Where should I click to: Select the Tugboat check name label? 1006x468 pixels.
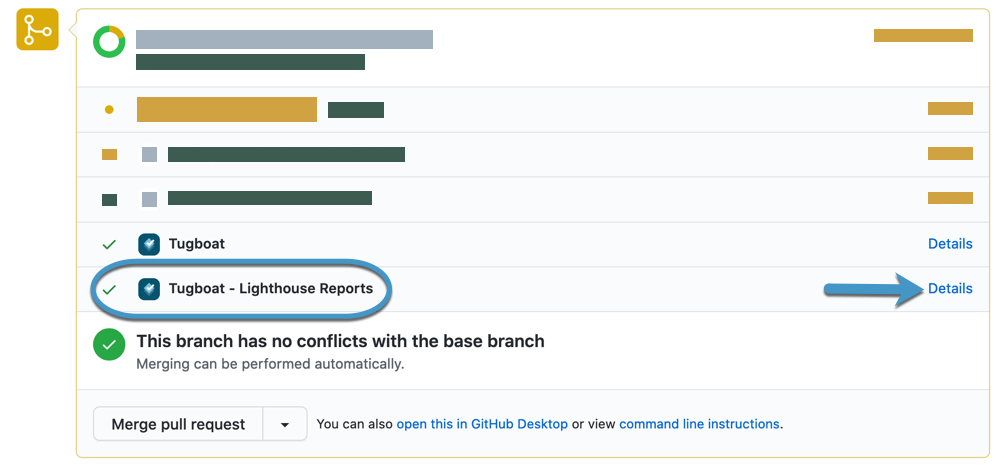coord(197,245)
